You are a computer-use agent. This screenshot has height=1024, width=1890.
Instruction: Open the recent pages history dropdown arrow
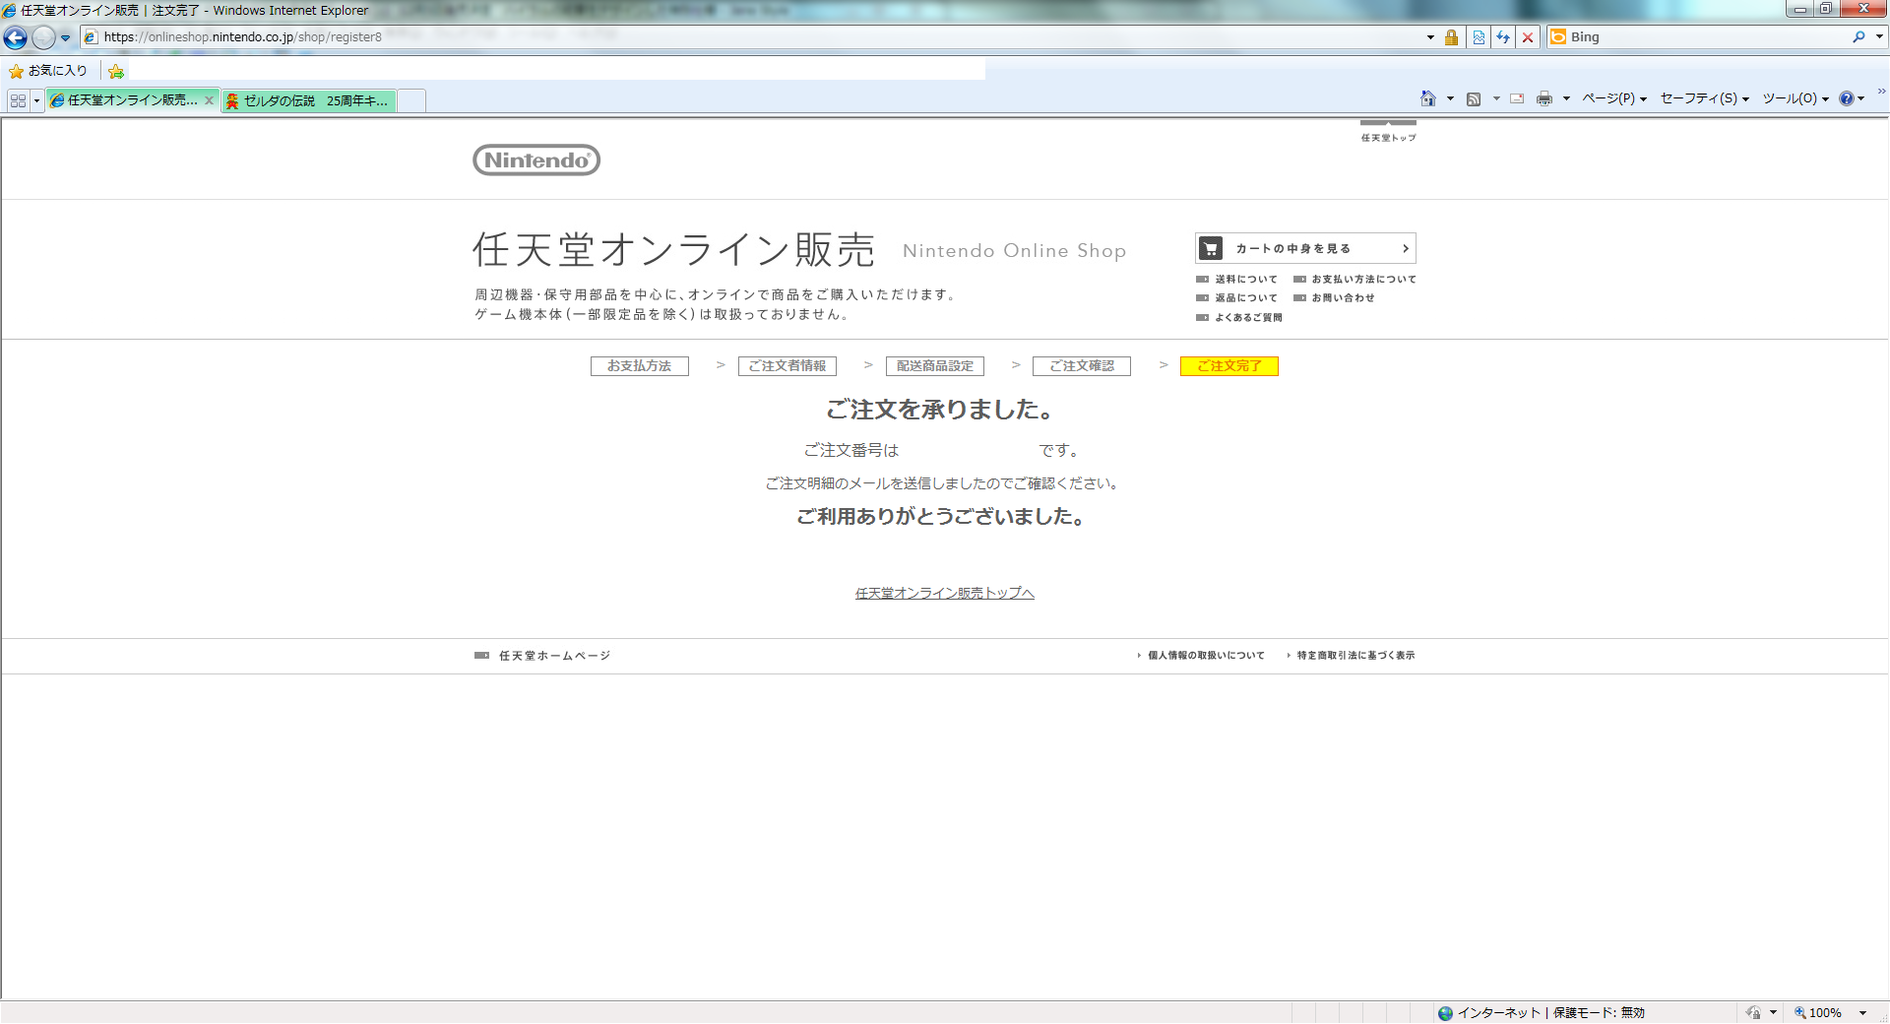pyautogui.click(x=65, y=38)
